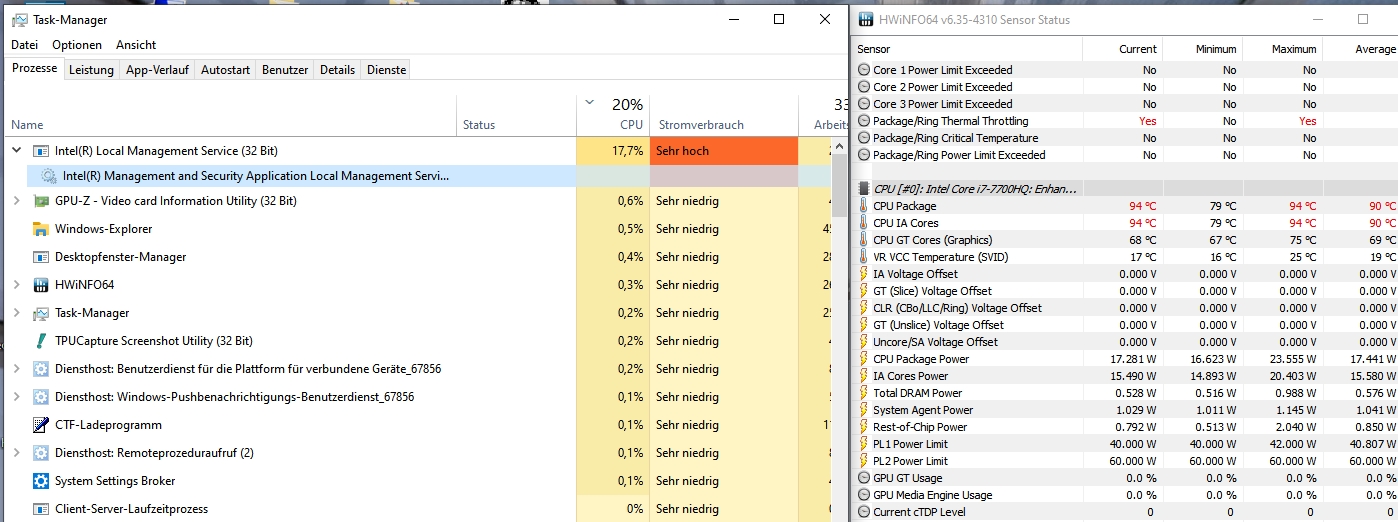Click the 17.281 W CPU Package Power value
This screenshot has height=522, width=1398.
1134,359
